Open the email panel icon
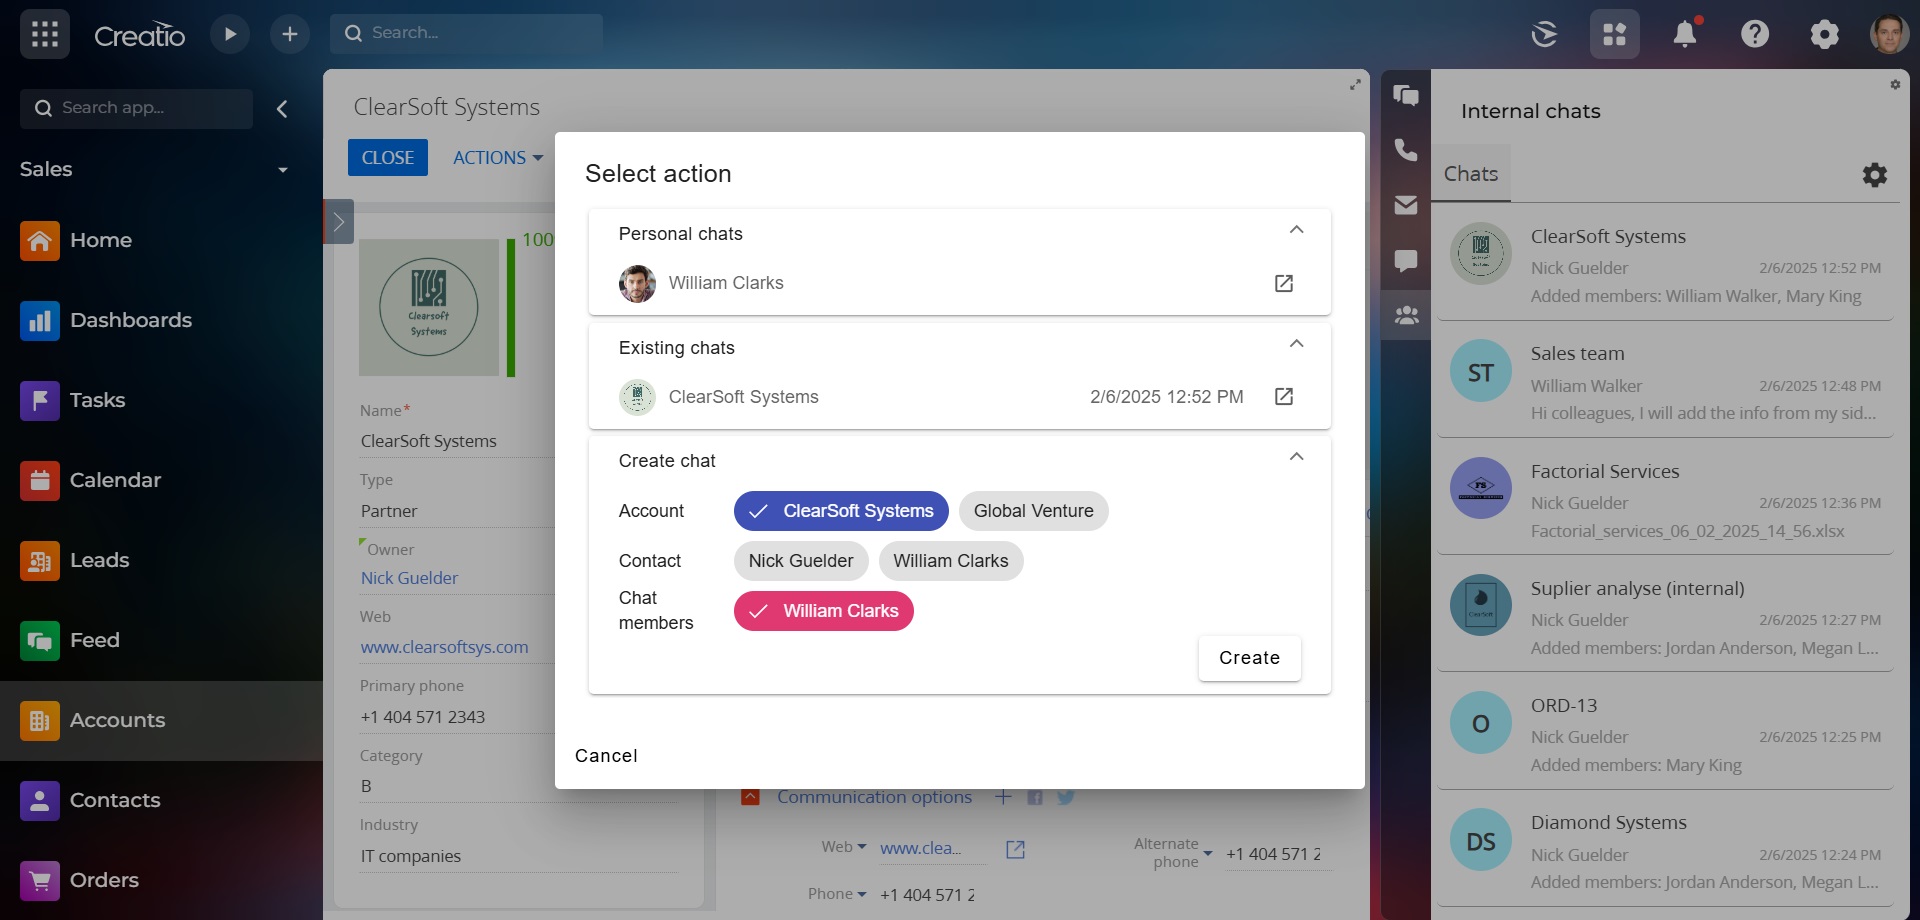 click(x=1406, y=205)
